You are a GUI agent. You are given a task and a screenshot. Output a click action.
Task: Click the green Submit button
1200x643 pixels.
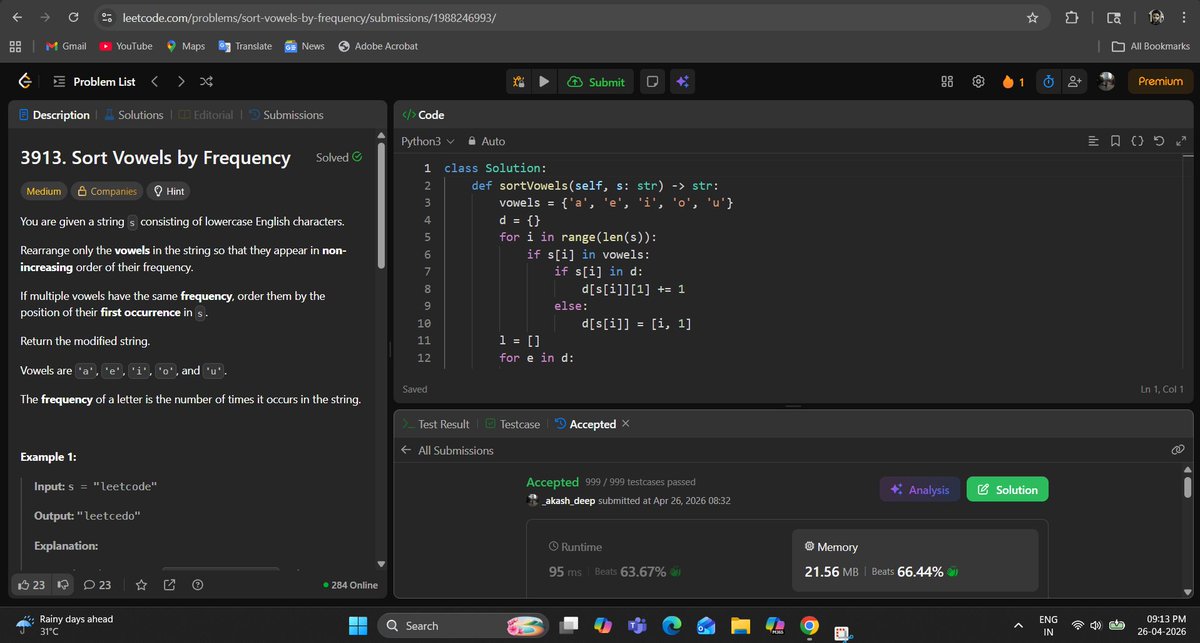596,81
